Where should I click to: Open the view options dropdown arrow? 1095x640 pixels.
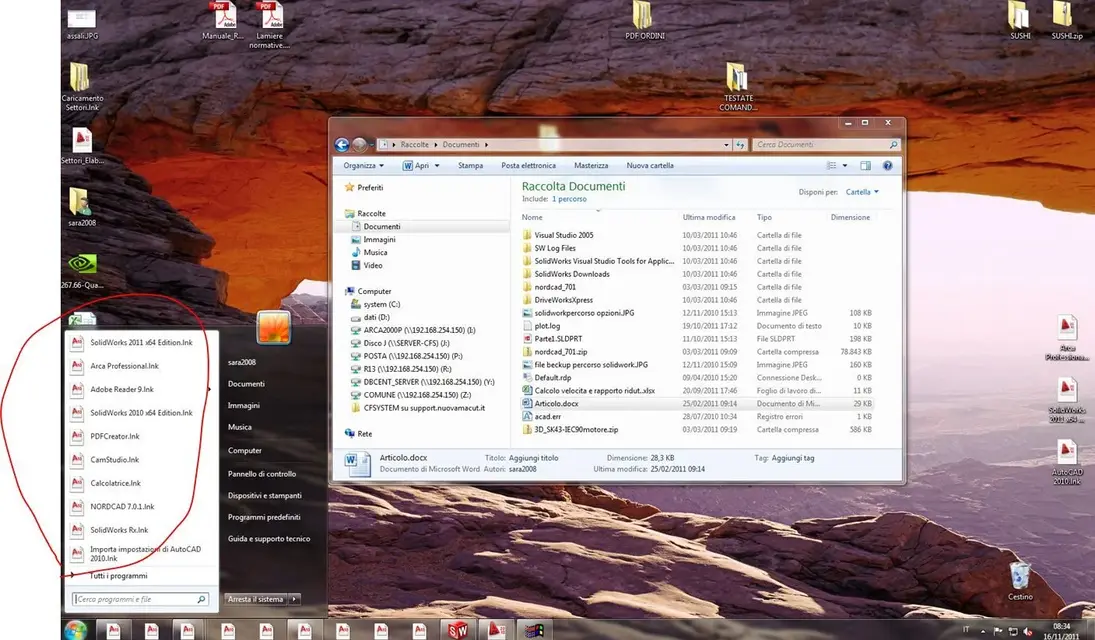[844, 166]
